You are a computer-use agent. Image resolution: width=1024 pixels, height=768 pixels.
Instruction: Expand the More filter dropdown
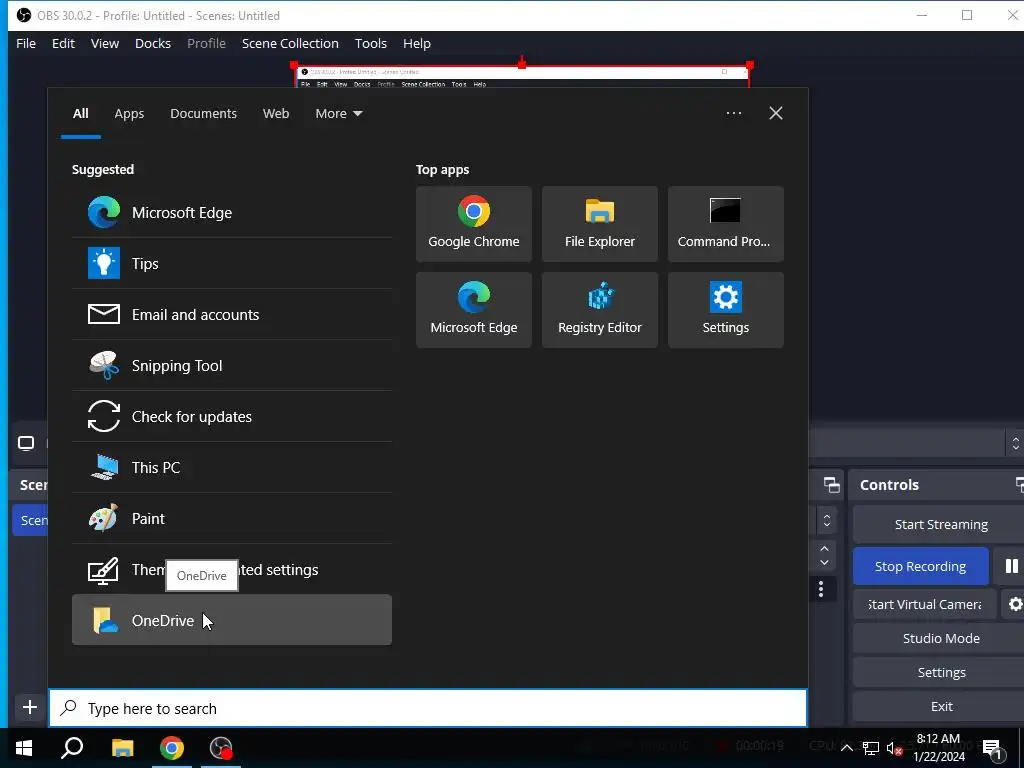coord(338,114)
